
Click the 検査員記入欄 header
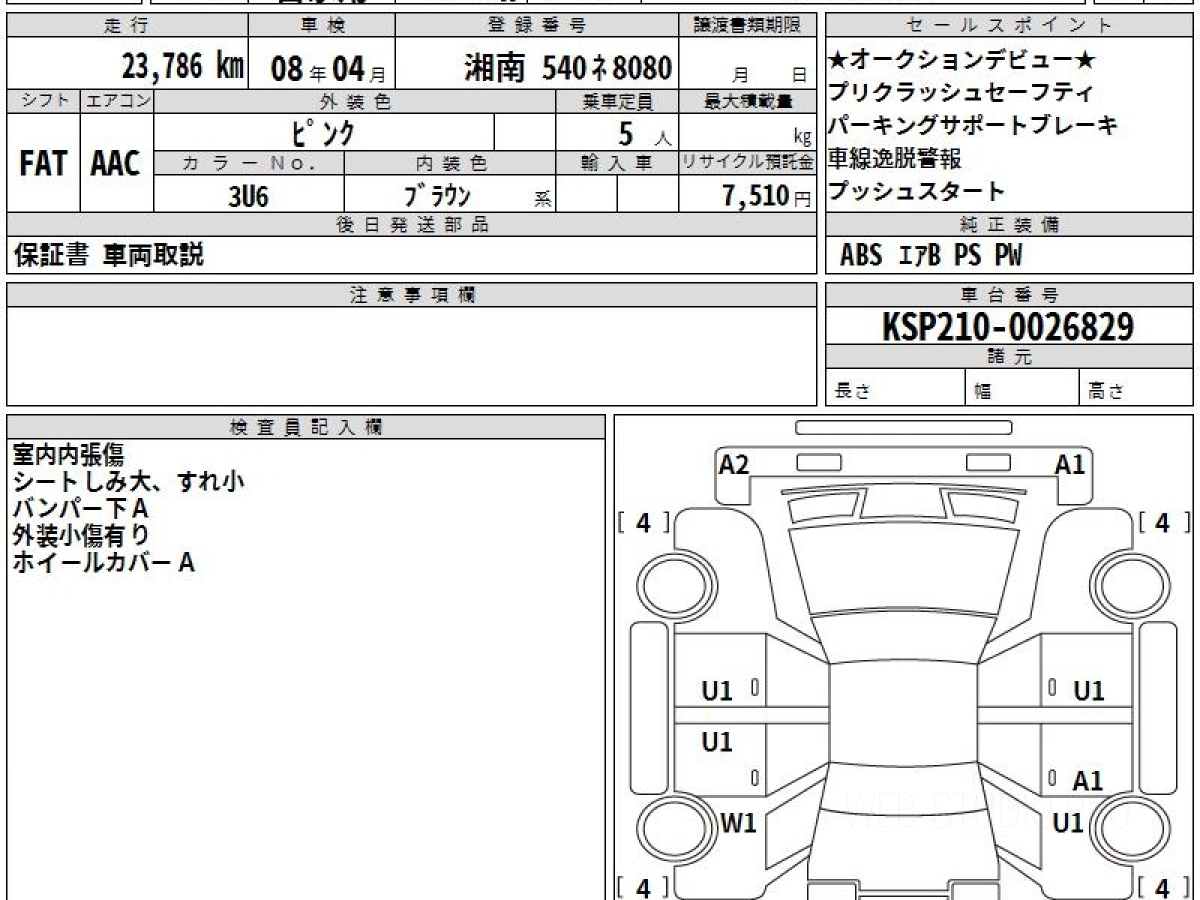pyautogui.click(x=305, y=427)
